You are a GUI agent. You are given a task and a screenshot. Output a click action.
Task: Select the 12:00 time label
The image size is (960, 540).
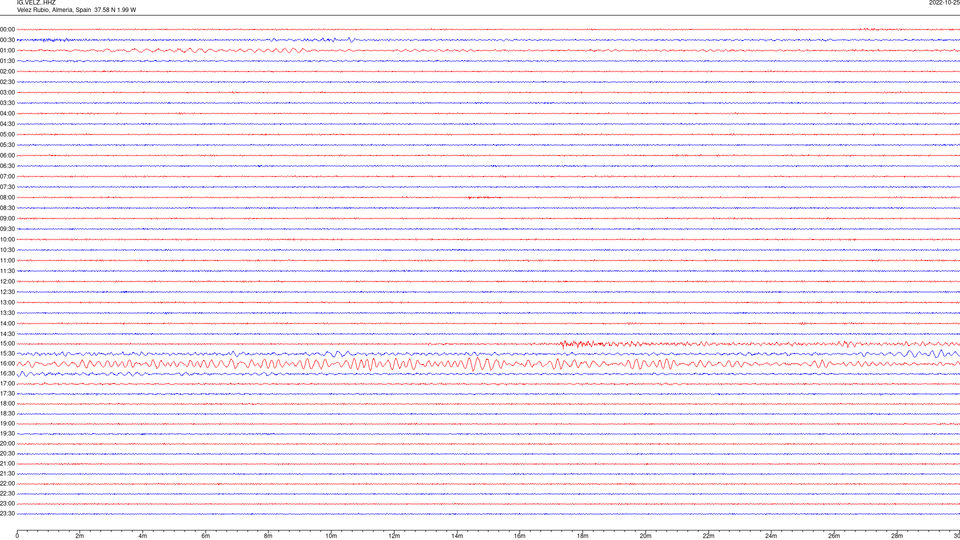pos(7,282)
